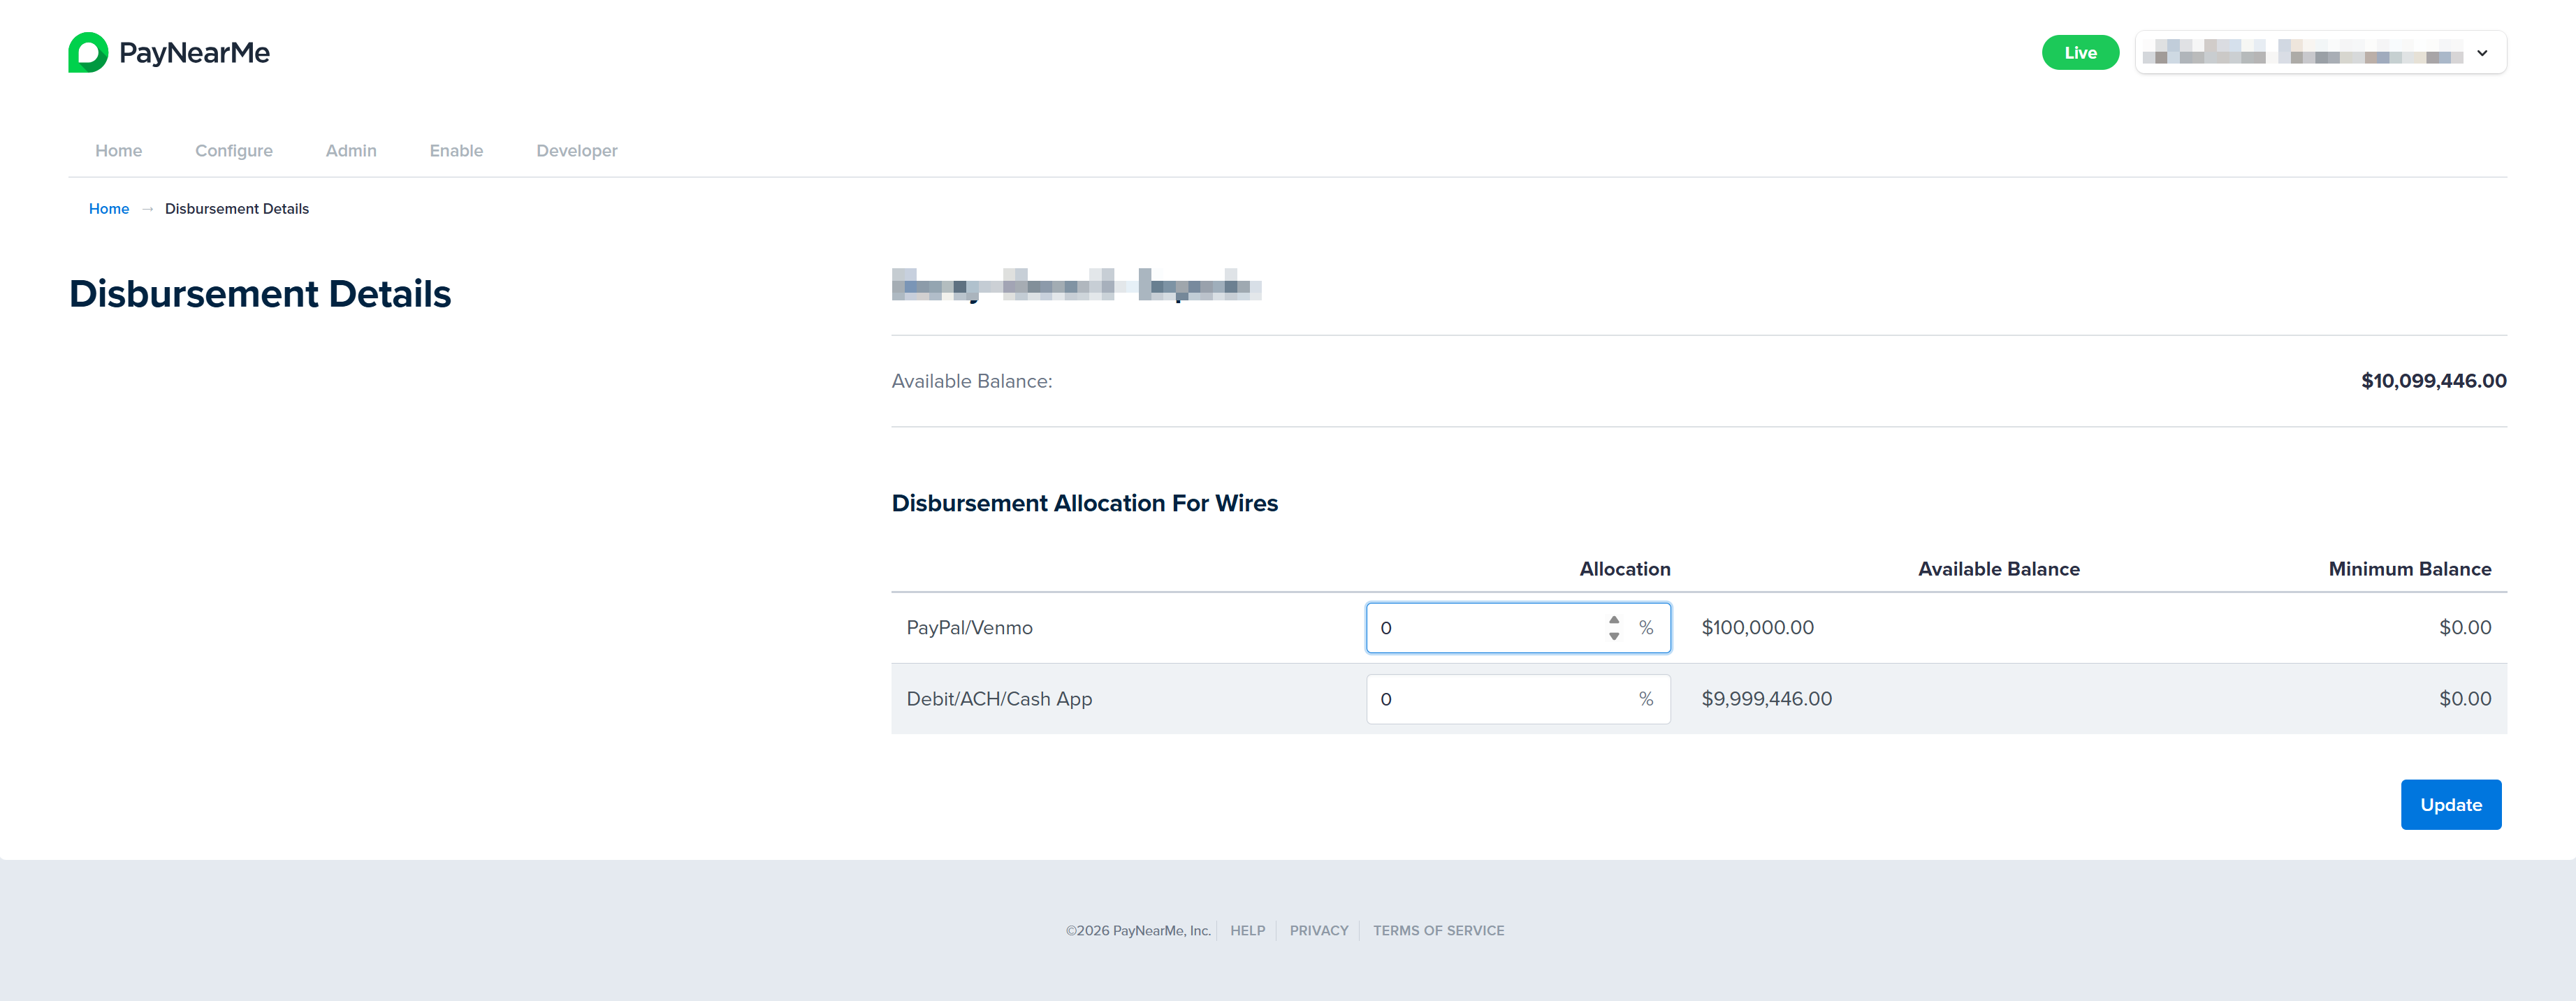Open the Configure navigation tab

click(234, 151)
